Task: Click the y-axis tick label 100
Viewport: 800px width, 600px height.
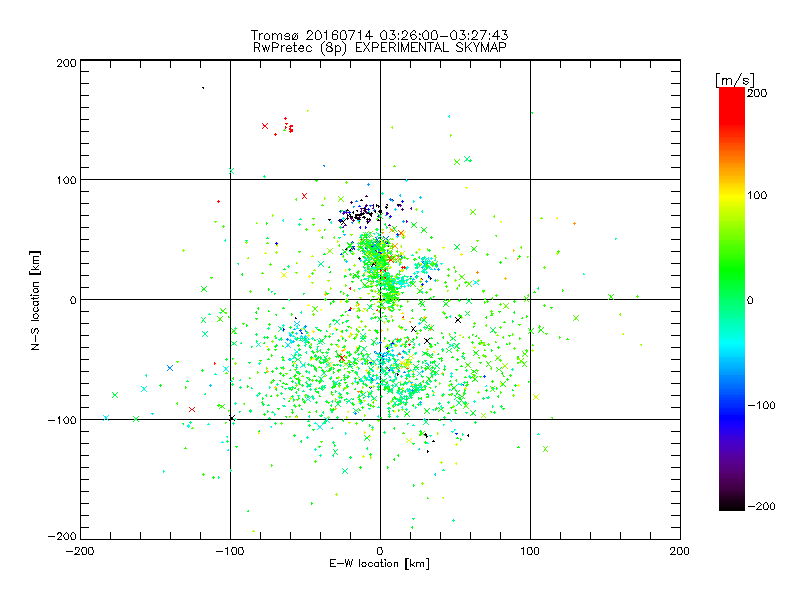Action: coord(66,180)
